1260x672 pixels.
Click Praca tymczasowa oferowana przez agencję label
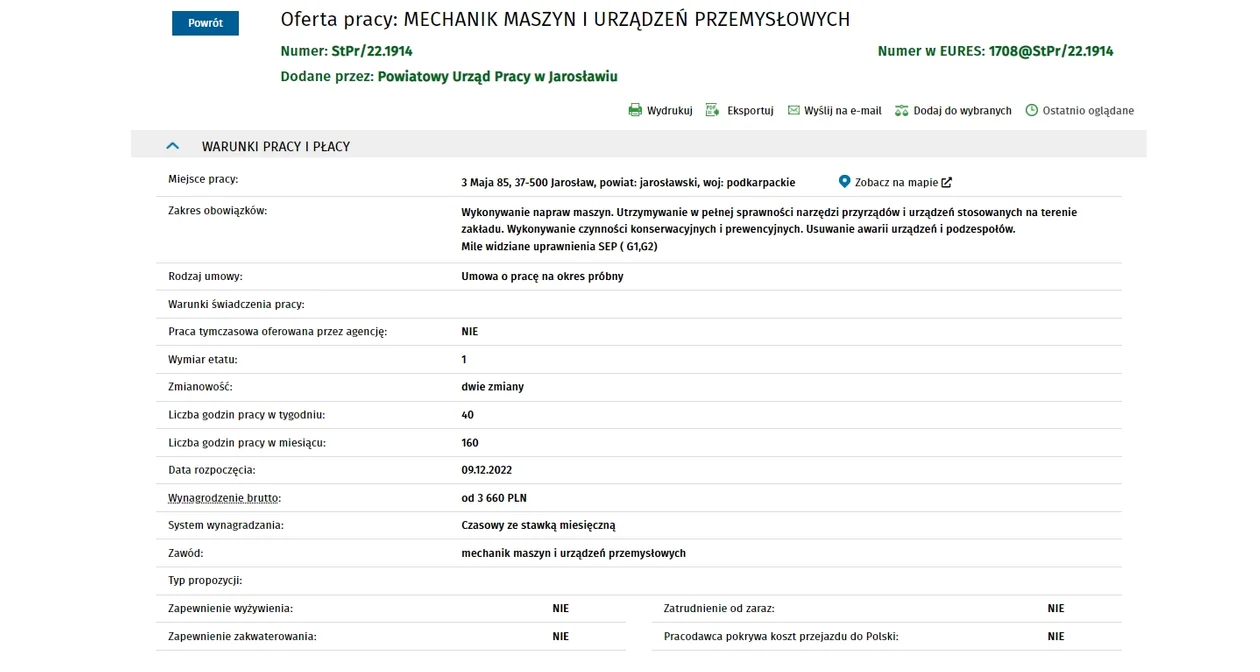(x=277, y=332)
